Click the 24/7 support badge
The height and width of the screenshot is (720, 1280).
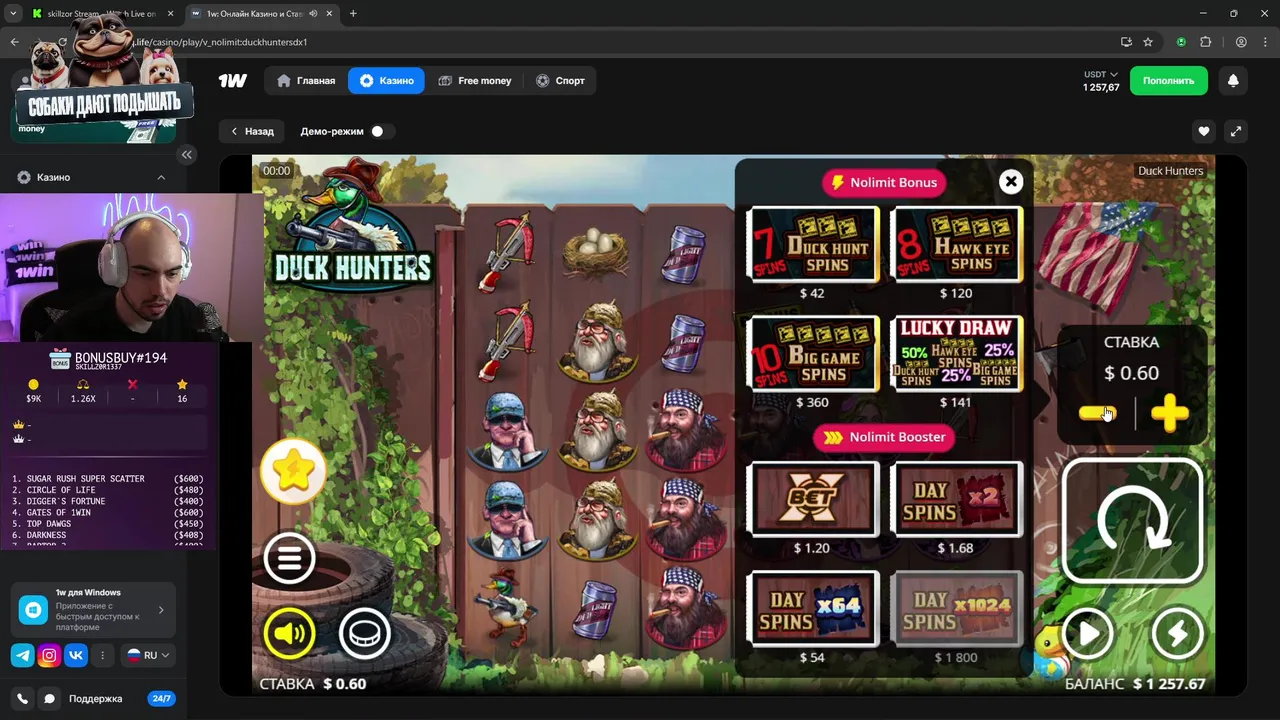[161, 699]
